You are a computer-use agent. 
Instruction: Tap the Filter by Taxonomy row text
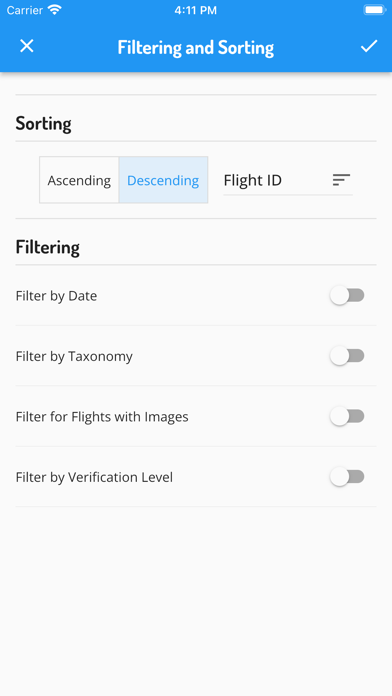click(74, 356)
